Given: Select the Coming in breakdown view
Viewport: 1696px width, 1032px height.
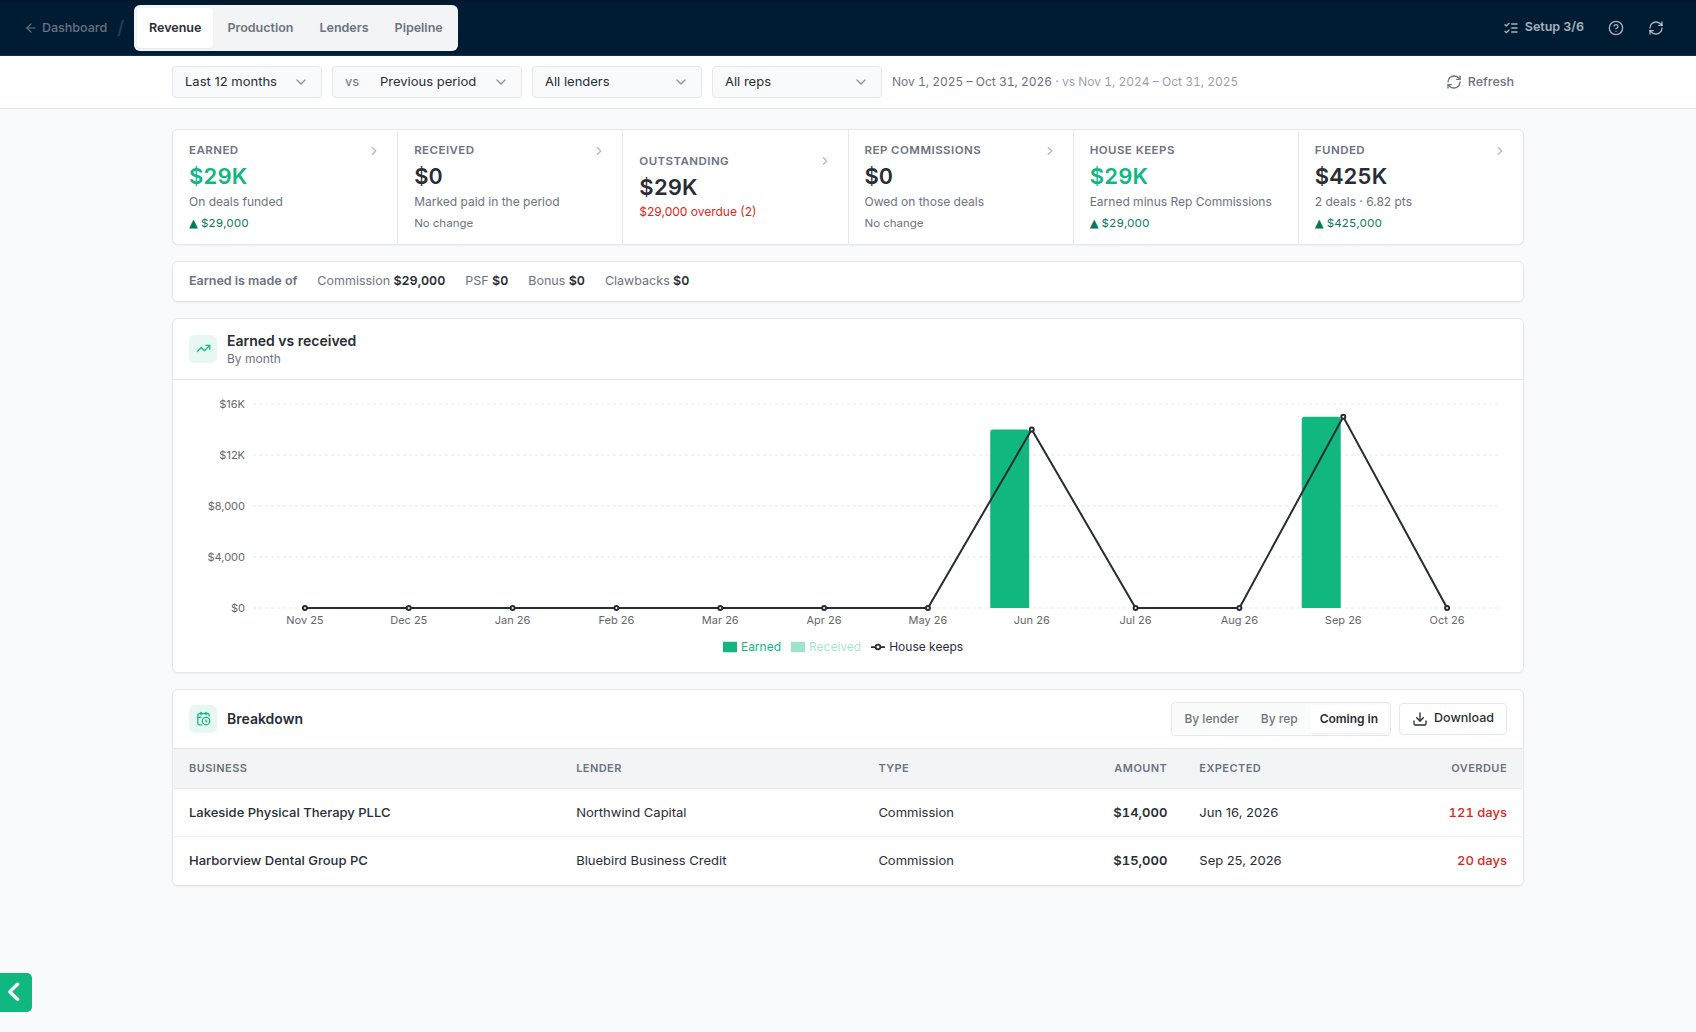Looking at the screenshot, I should pyautogui.click(x=1348, y=719).
